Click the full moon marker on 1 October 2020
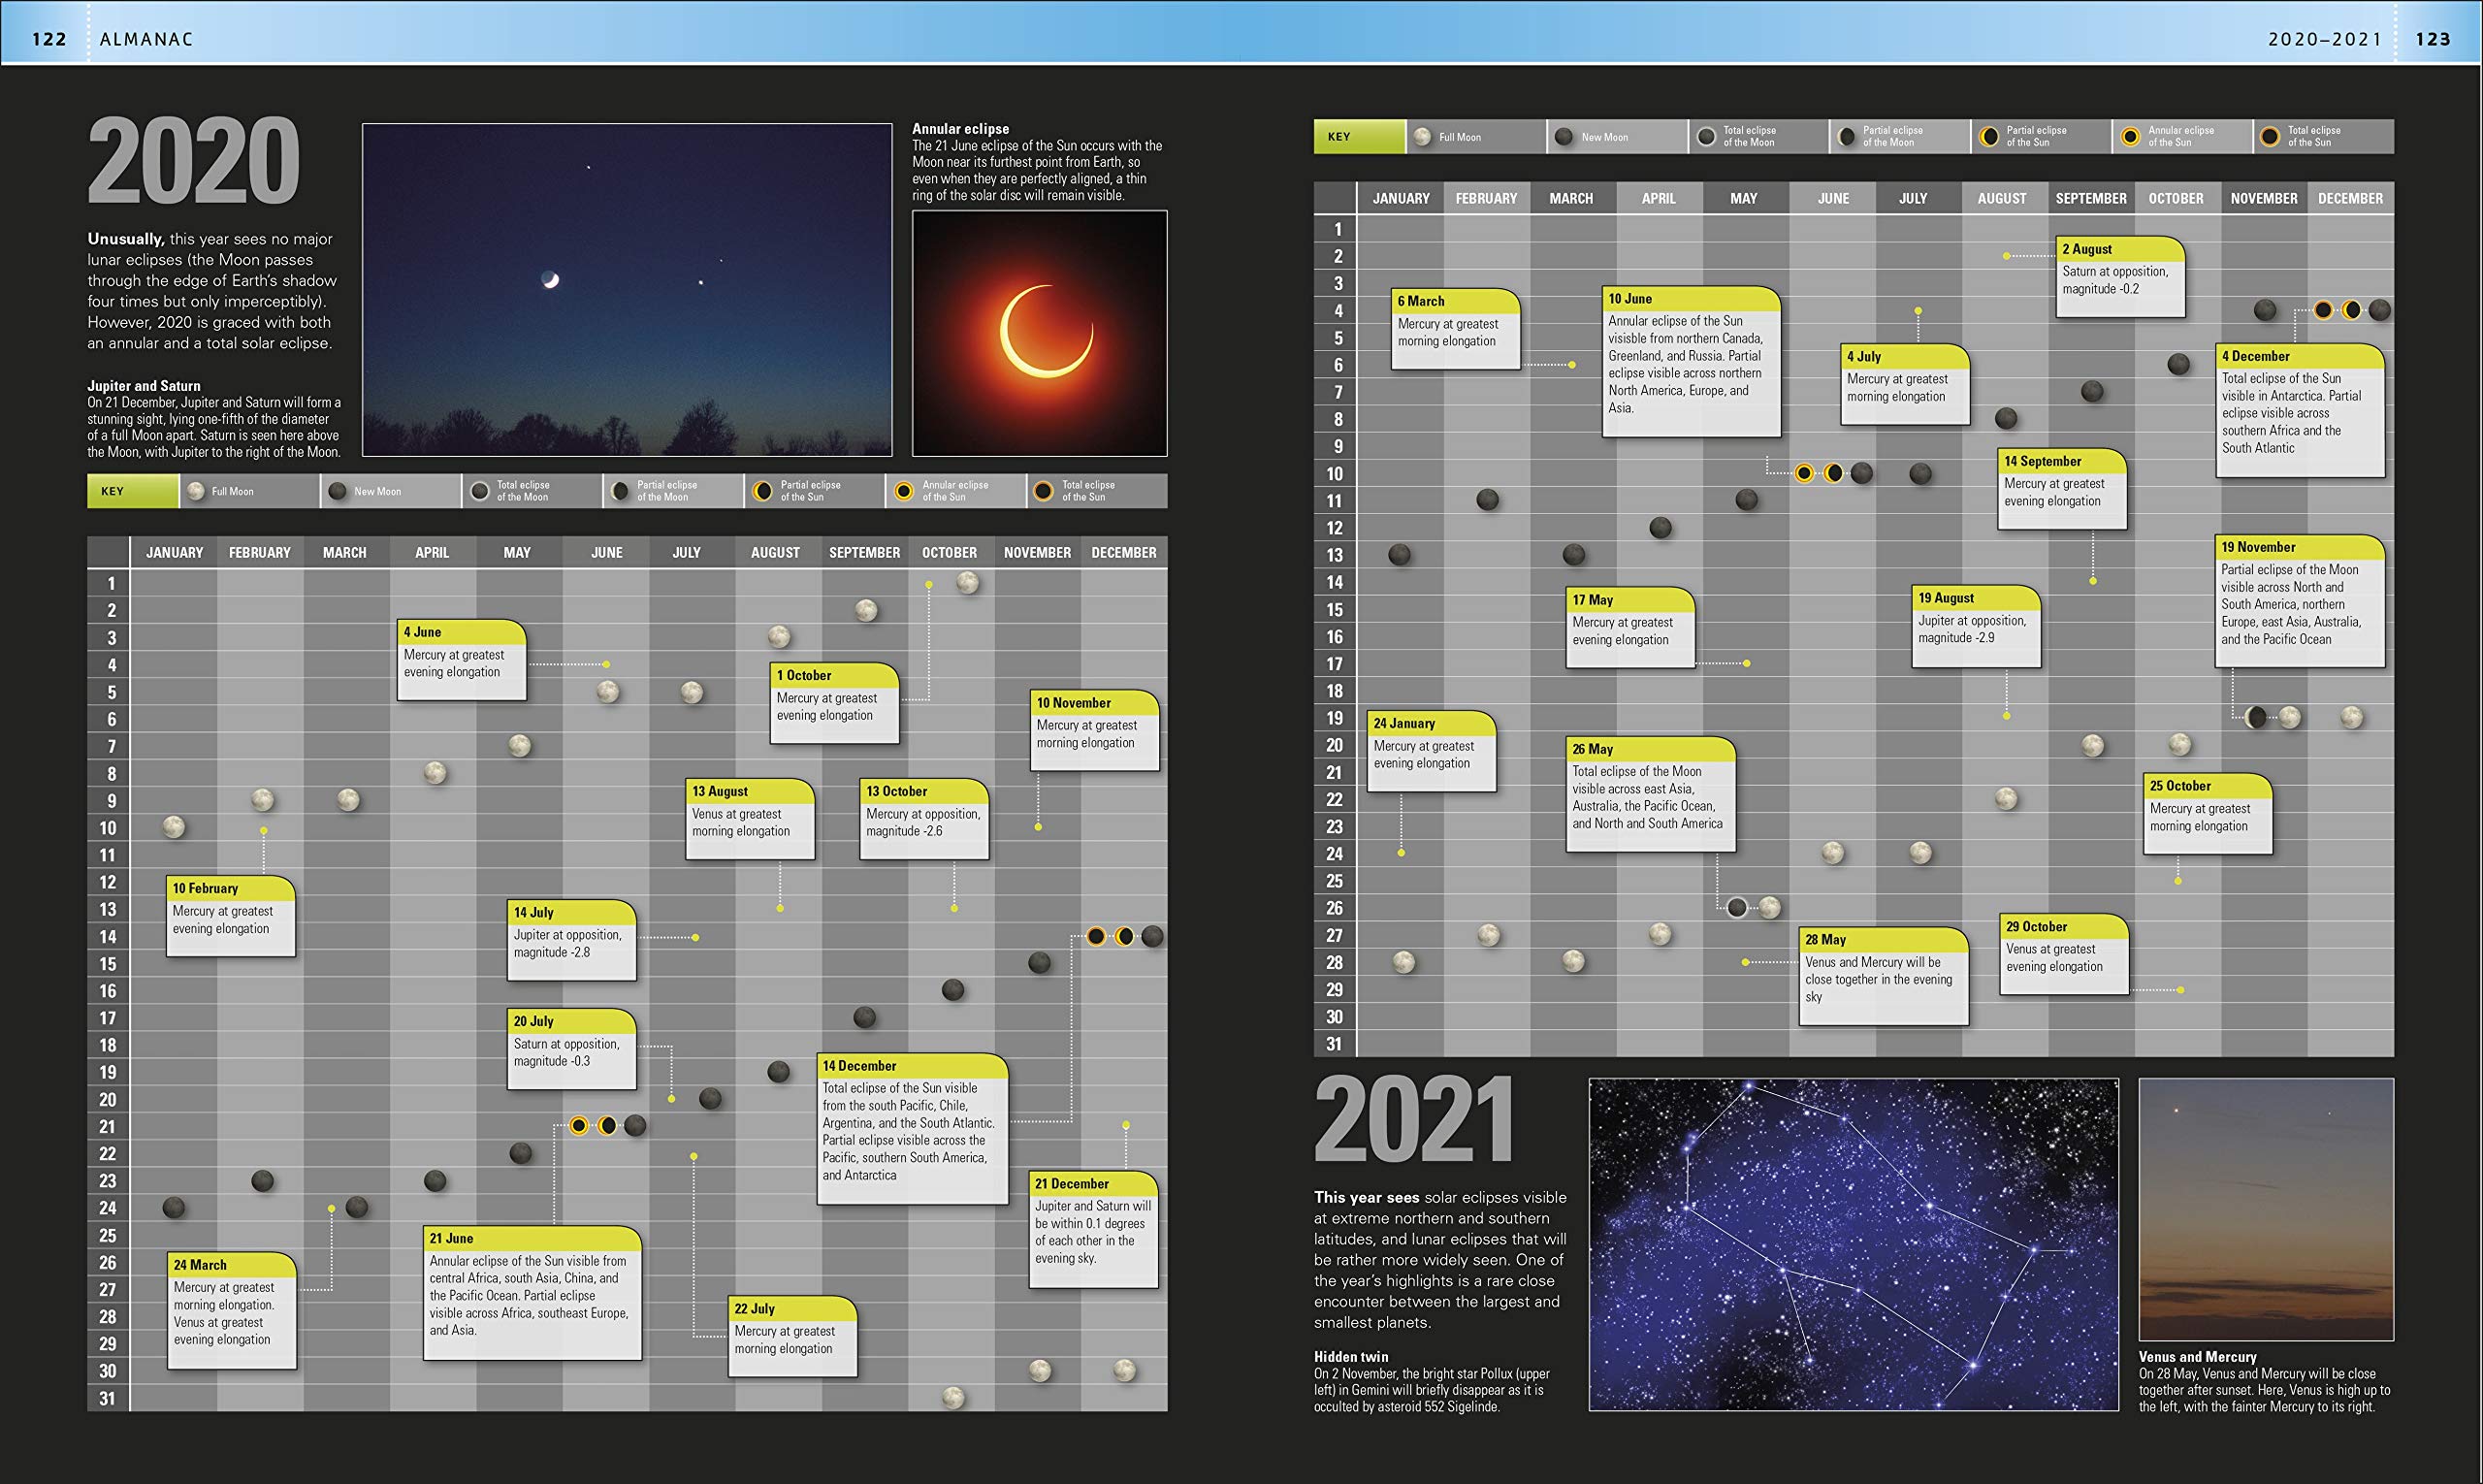 pos(967,583)
